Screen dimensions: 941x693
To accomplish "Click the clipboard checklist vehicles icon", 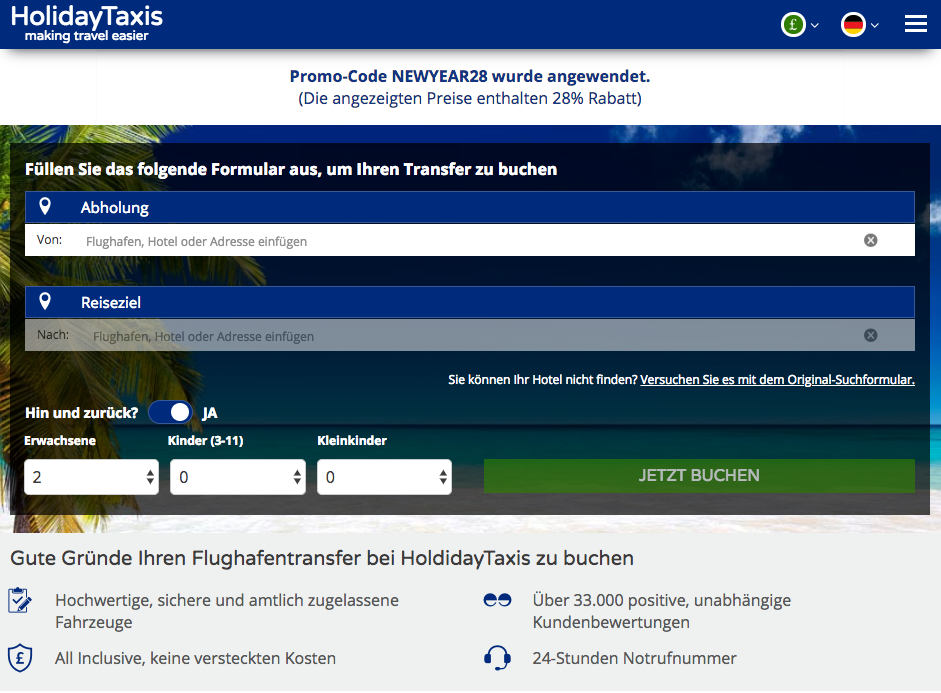I will point(20,601).
